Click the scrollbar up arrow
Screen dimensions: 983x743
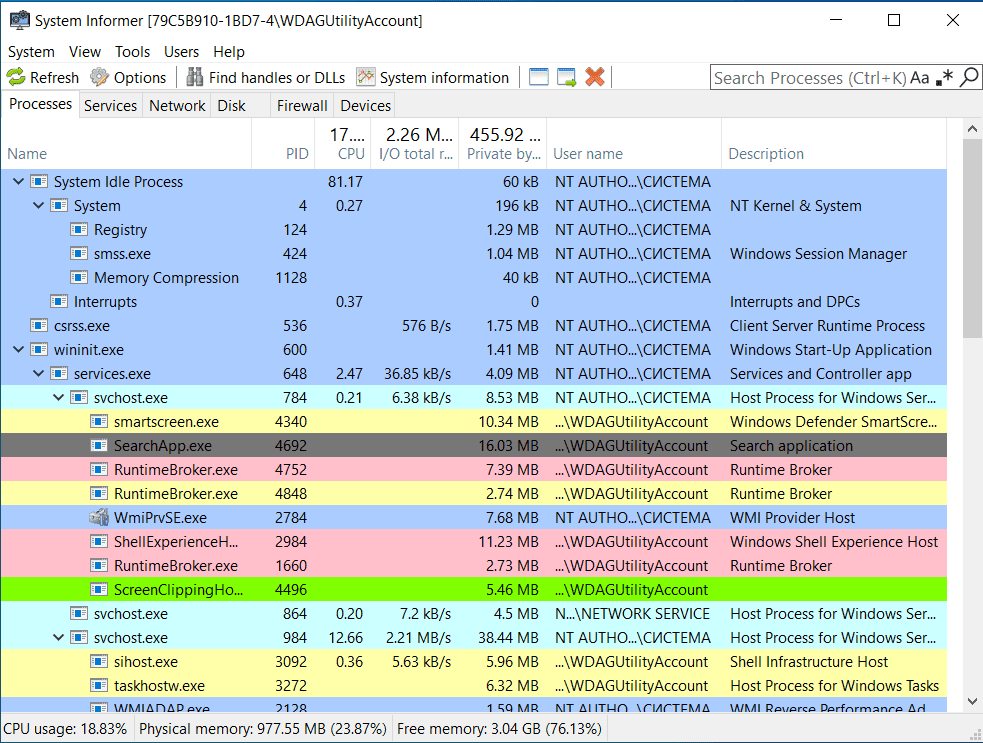(972, 129)
